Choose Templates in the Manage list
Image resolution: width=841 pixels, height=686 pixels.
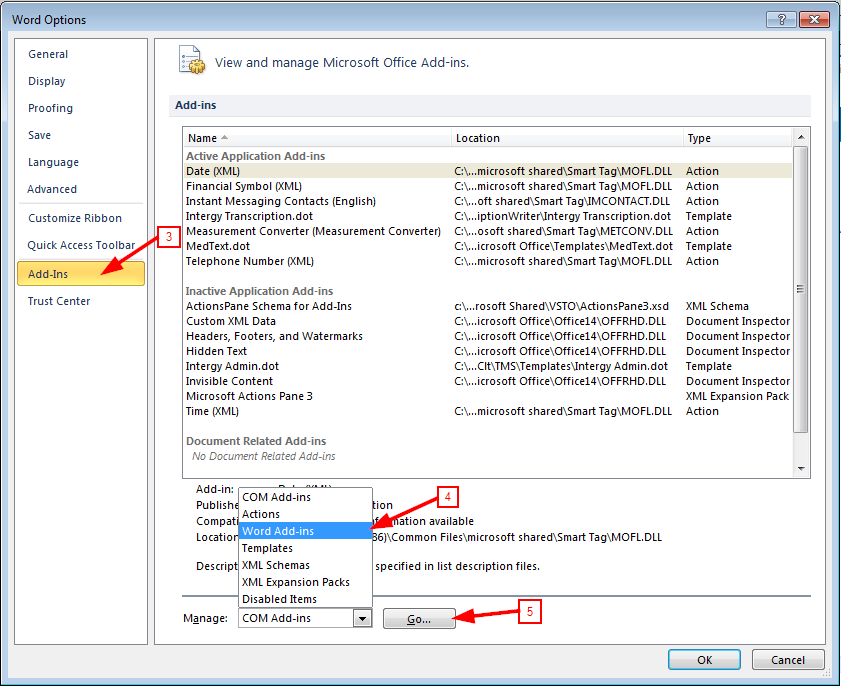coord(305,548)
